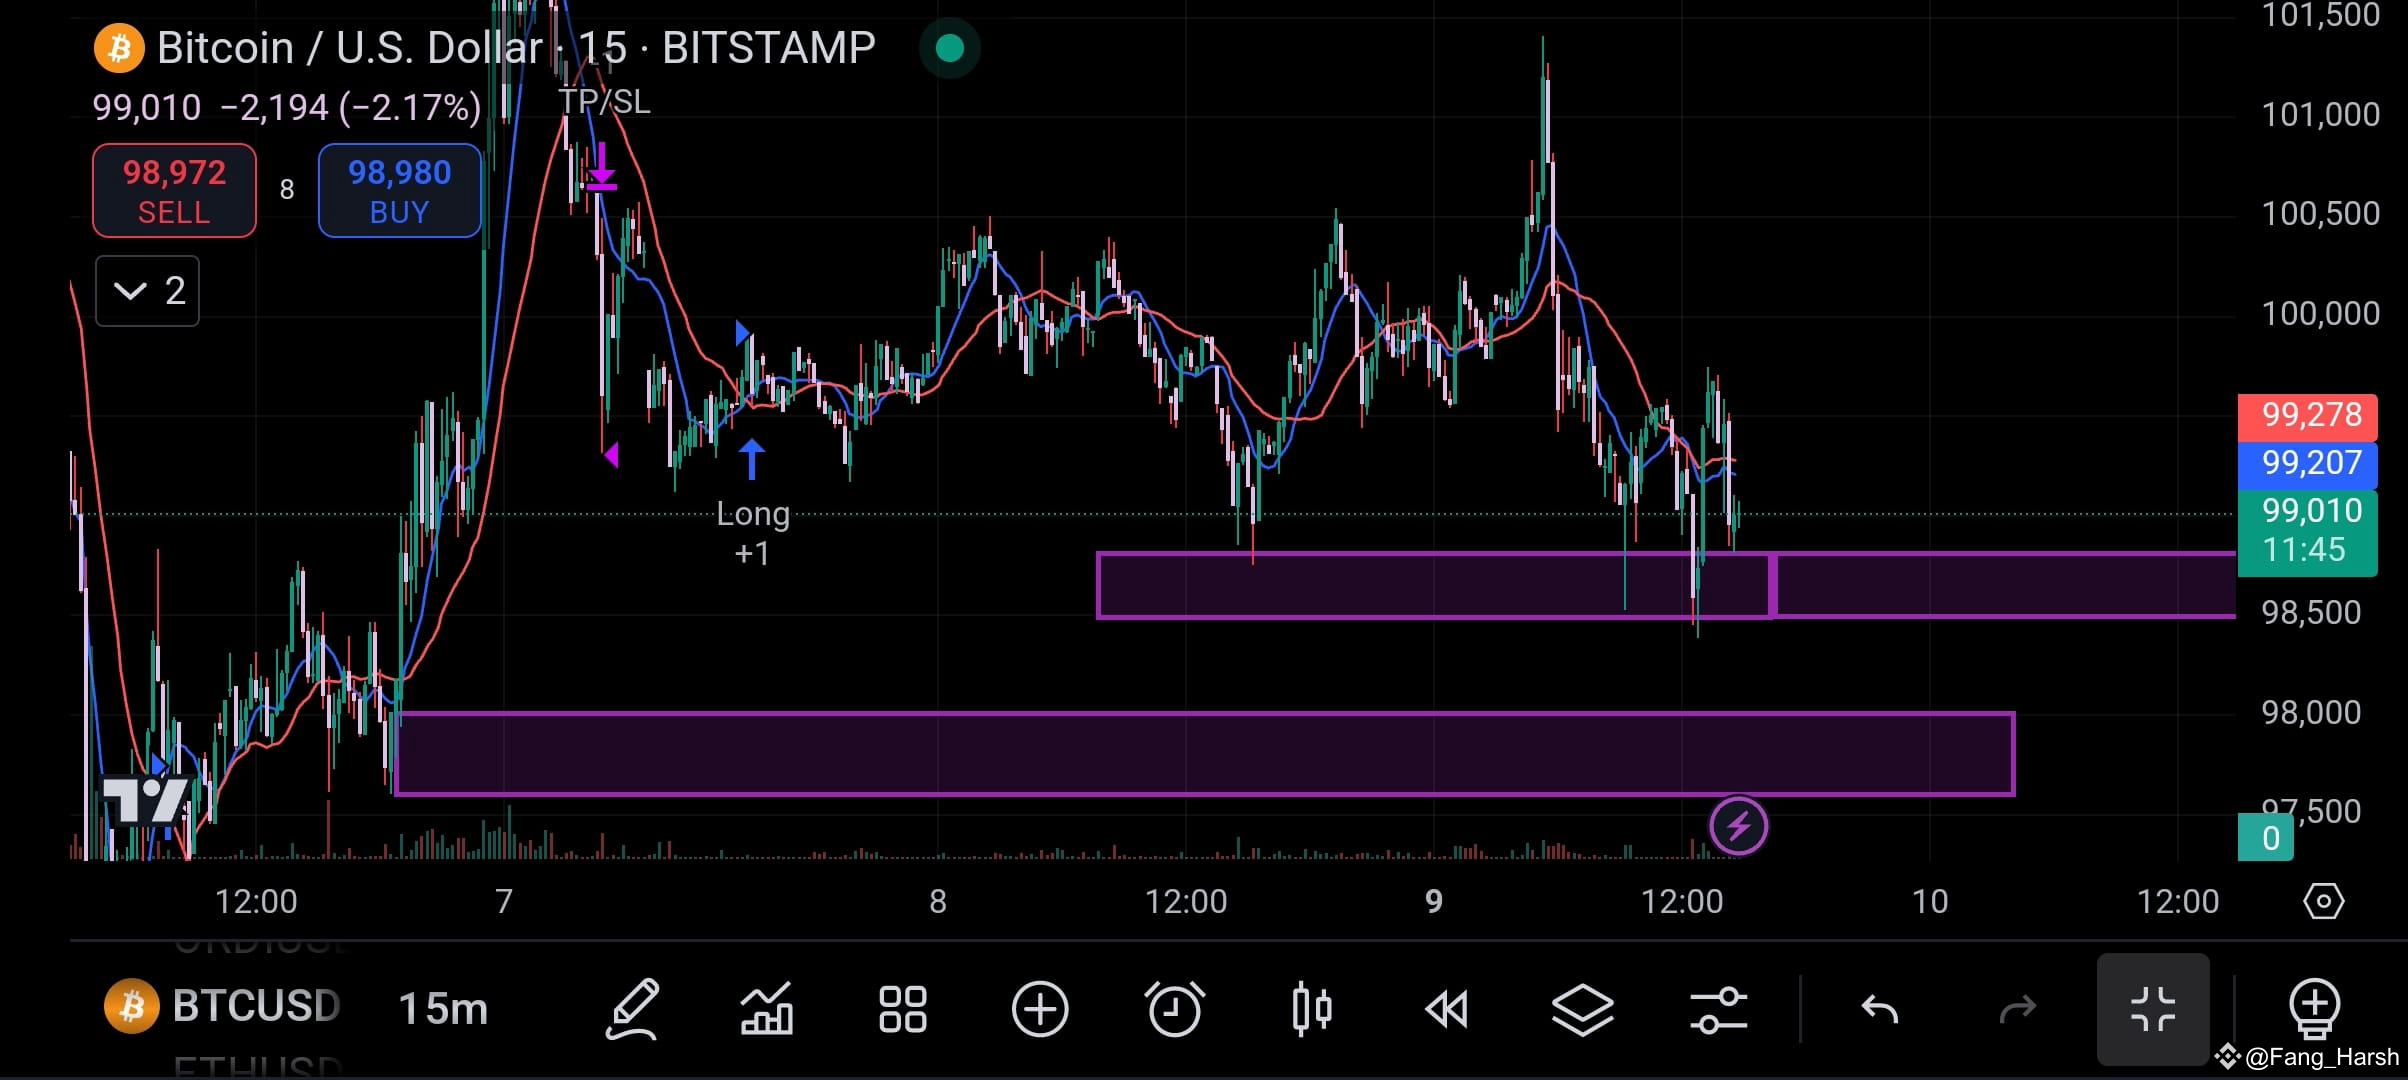This screenshot has width=2408, height=1080.
Task: Open the drawing tools pencil icon
Action: [633, 1009]
